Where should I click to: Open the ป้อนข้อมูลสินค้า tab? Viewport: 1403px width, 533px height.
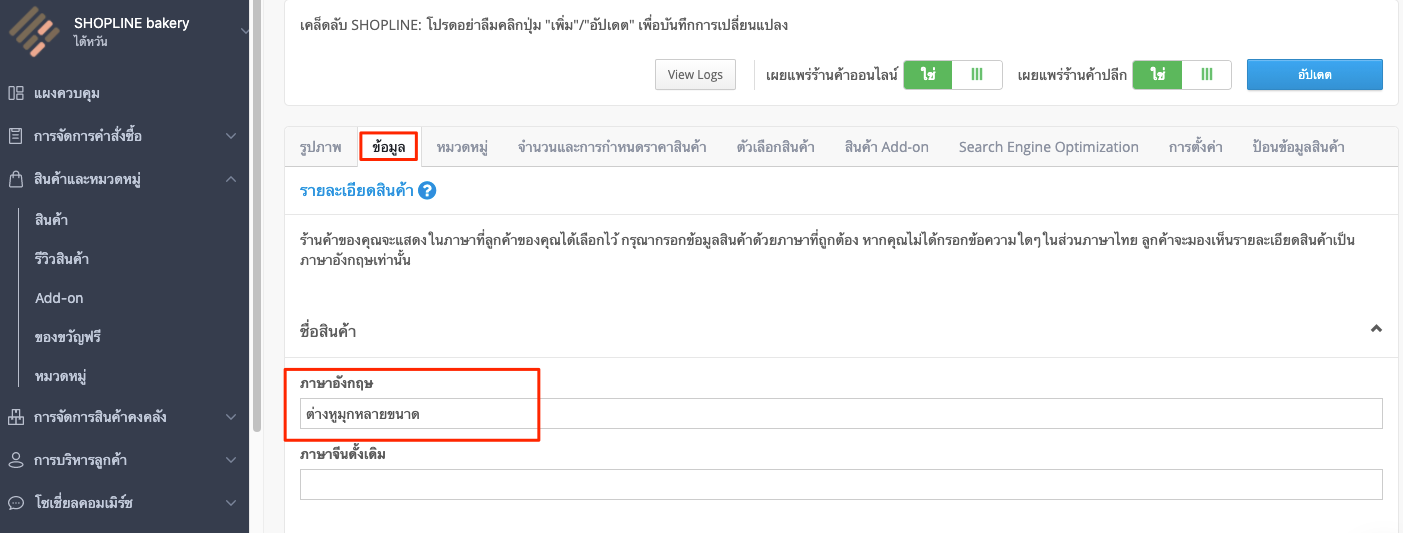[1298, 147]
